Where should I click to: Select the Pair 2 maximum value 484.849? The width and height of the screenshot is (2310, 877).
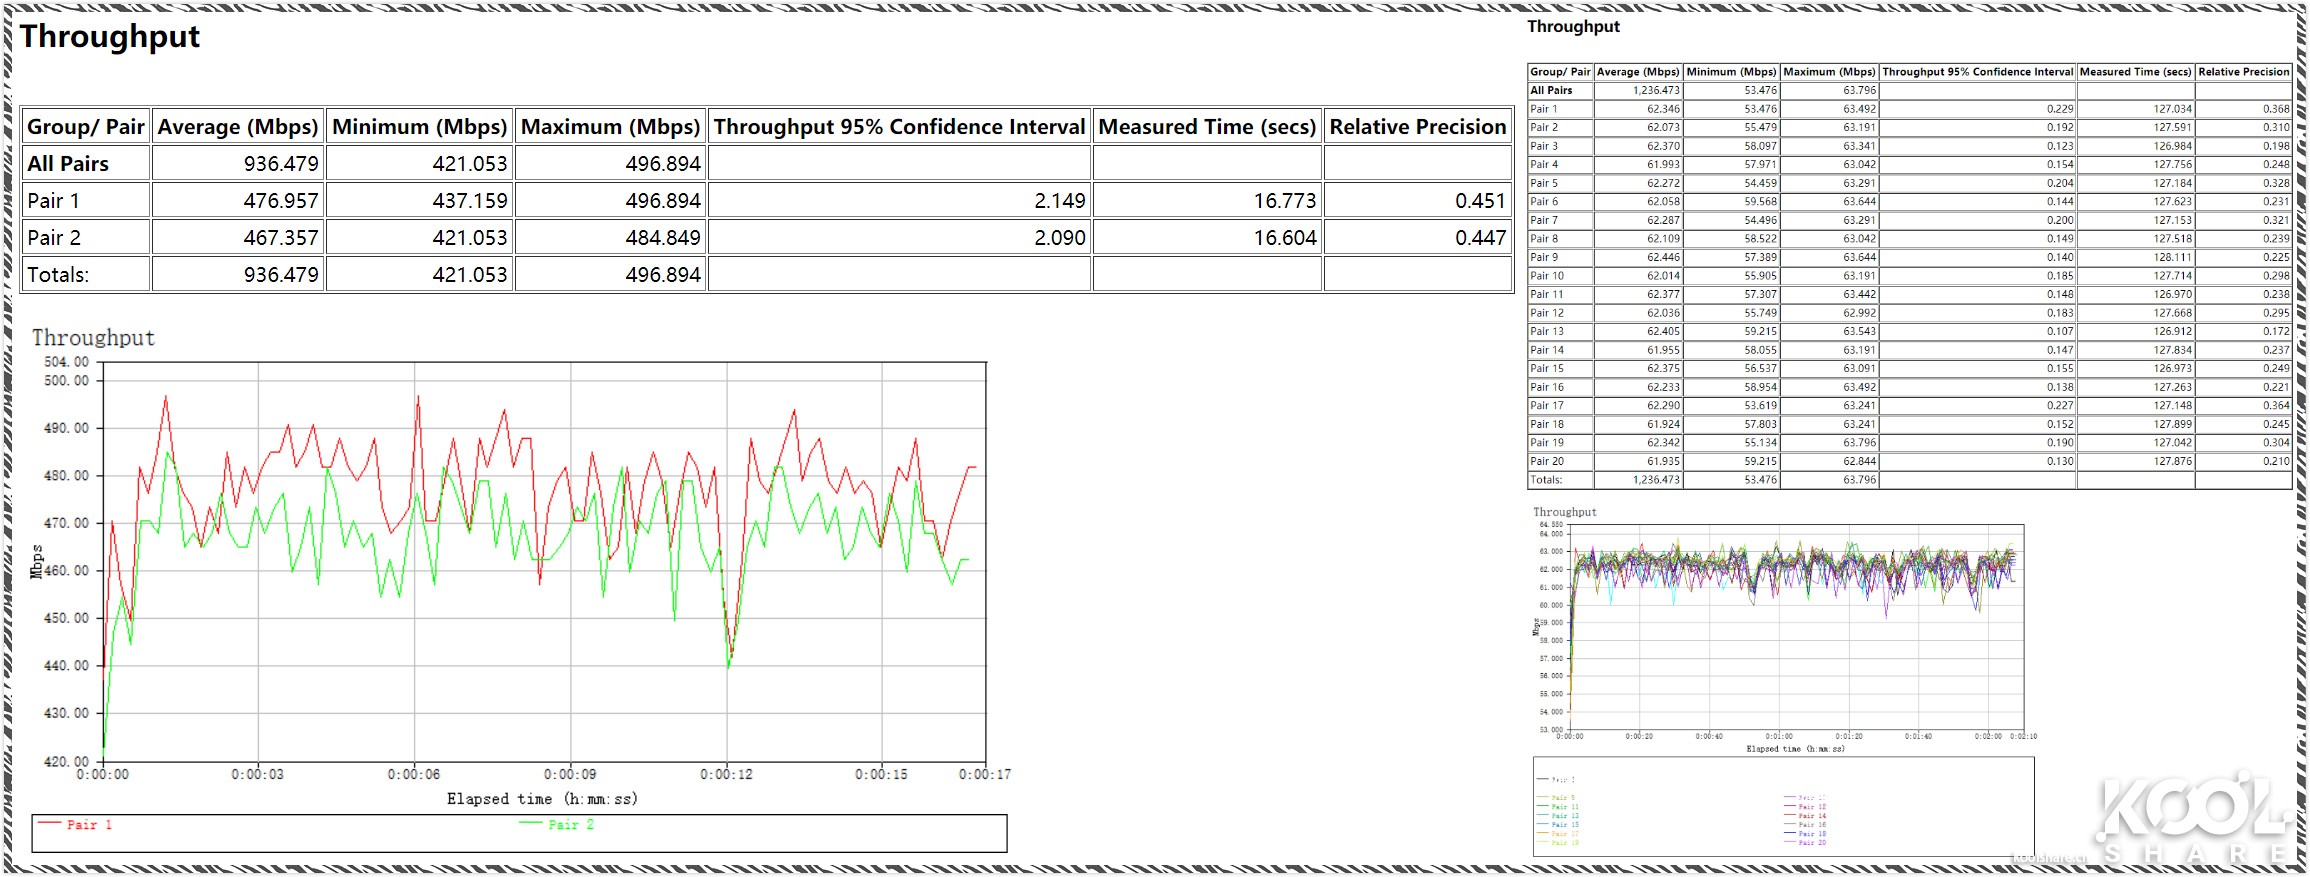(663, 238)
